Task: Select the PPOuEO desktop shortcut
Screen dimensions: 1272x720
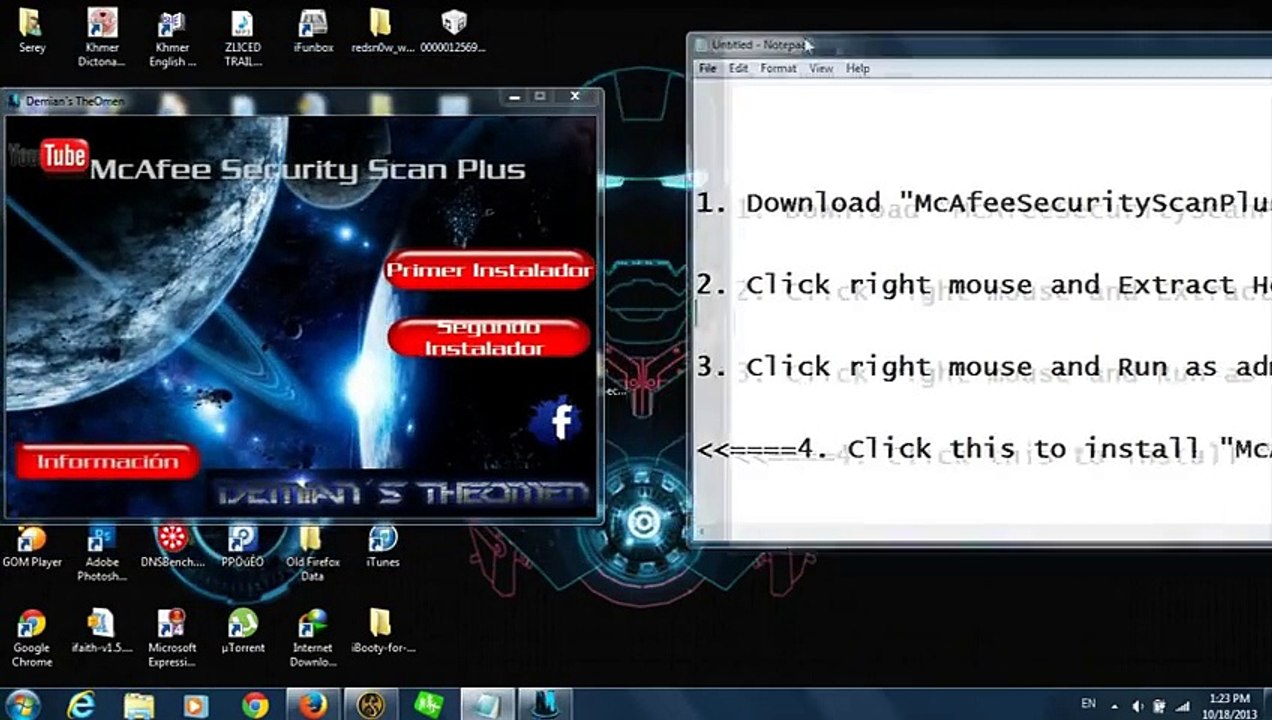Action: [x=243, y=546]
